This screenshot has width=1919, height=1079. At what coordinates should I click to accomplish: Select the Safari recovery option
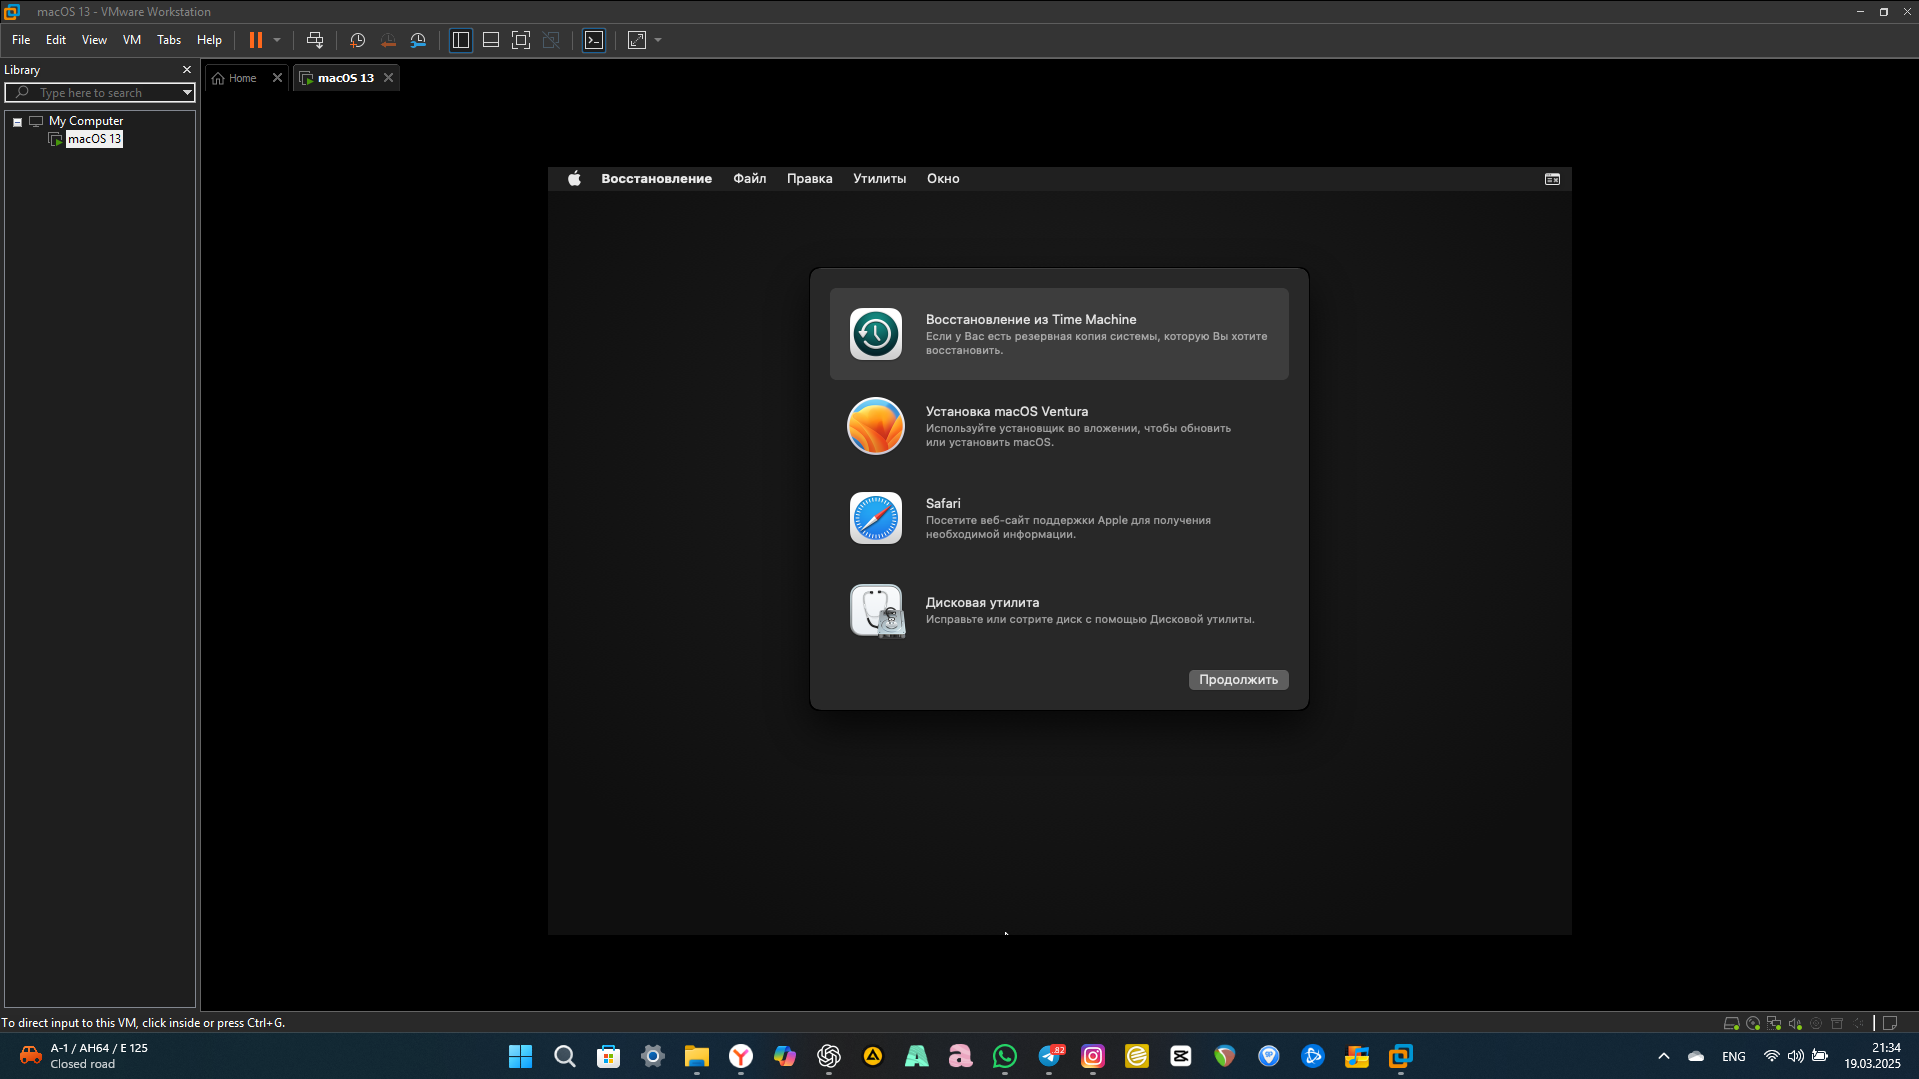1059,518
